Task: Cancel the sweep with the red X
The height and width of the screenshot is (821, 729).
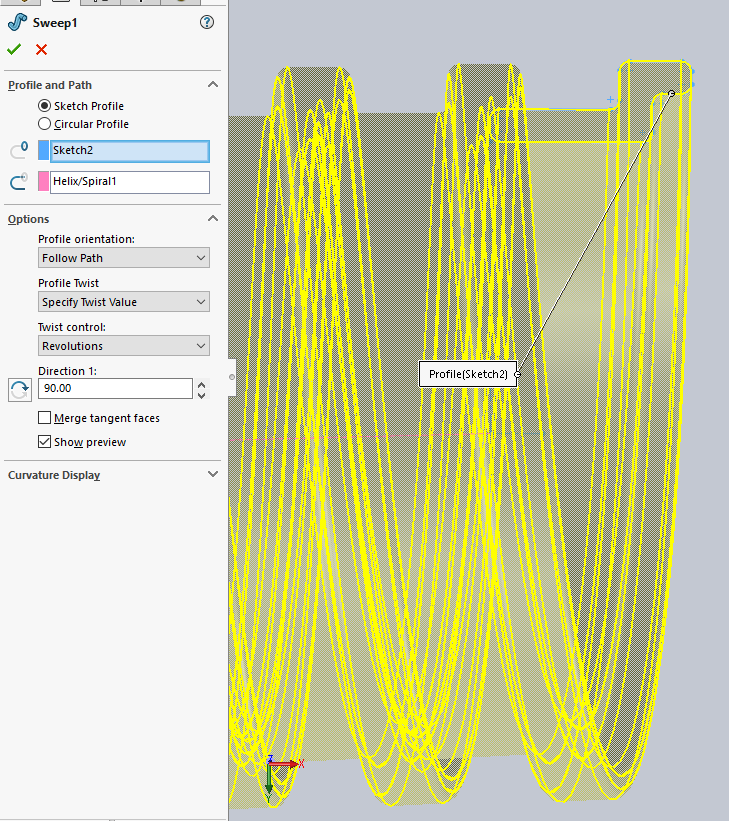Action: coord(41,50)
